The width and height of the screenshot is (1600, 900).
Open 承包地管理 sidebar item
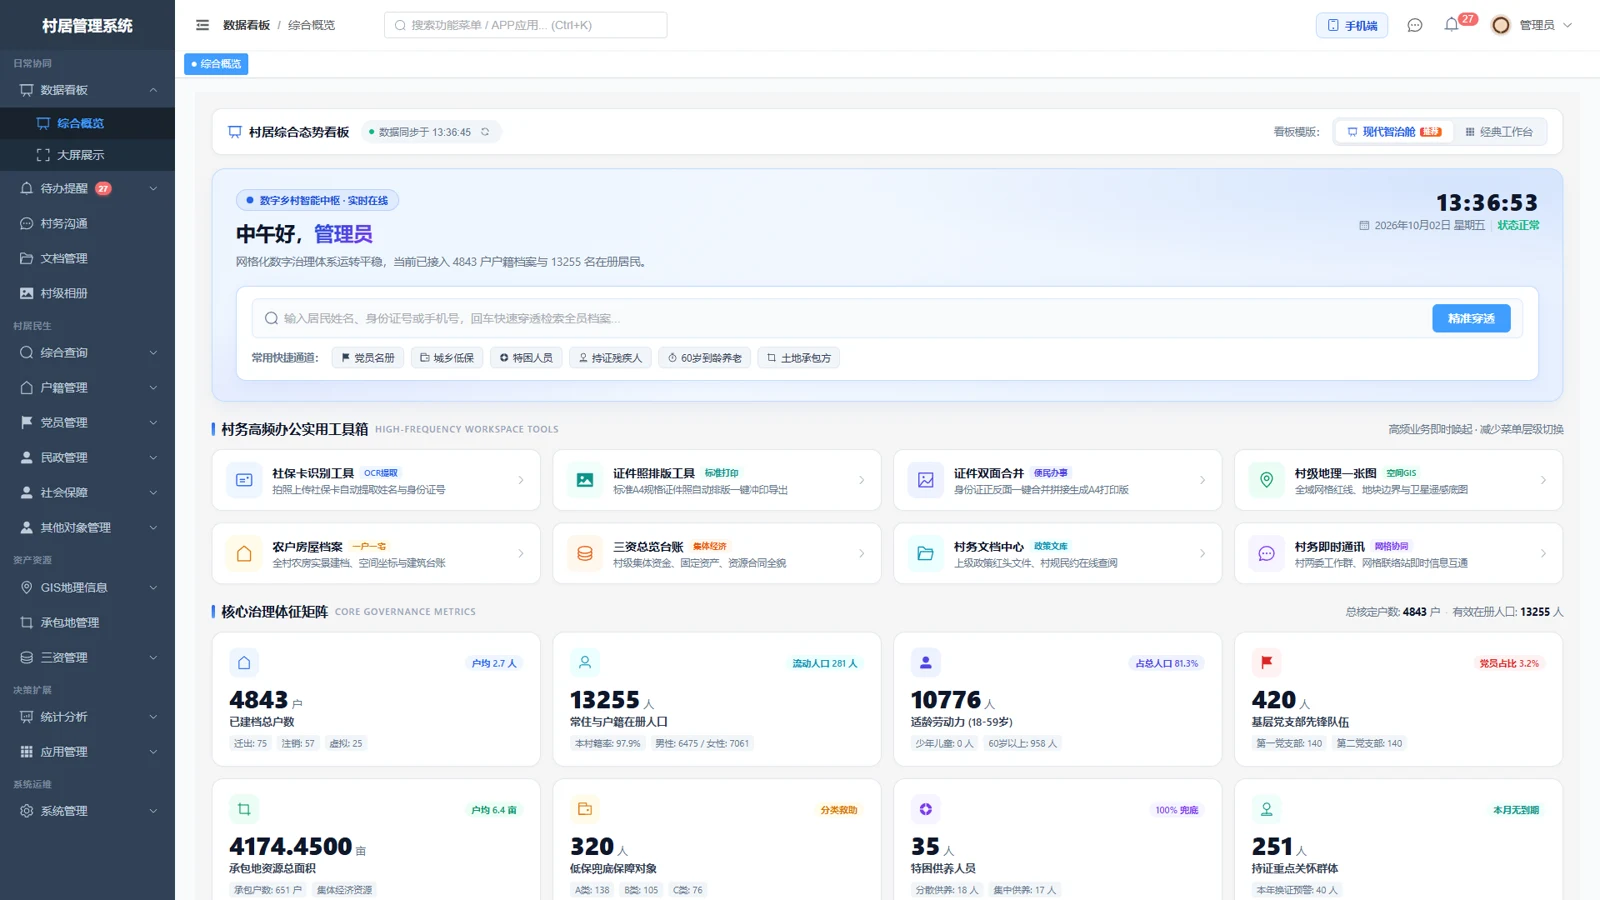click(x=87, y=622)
